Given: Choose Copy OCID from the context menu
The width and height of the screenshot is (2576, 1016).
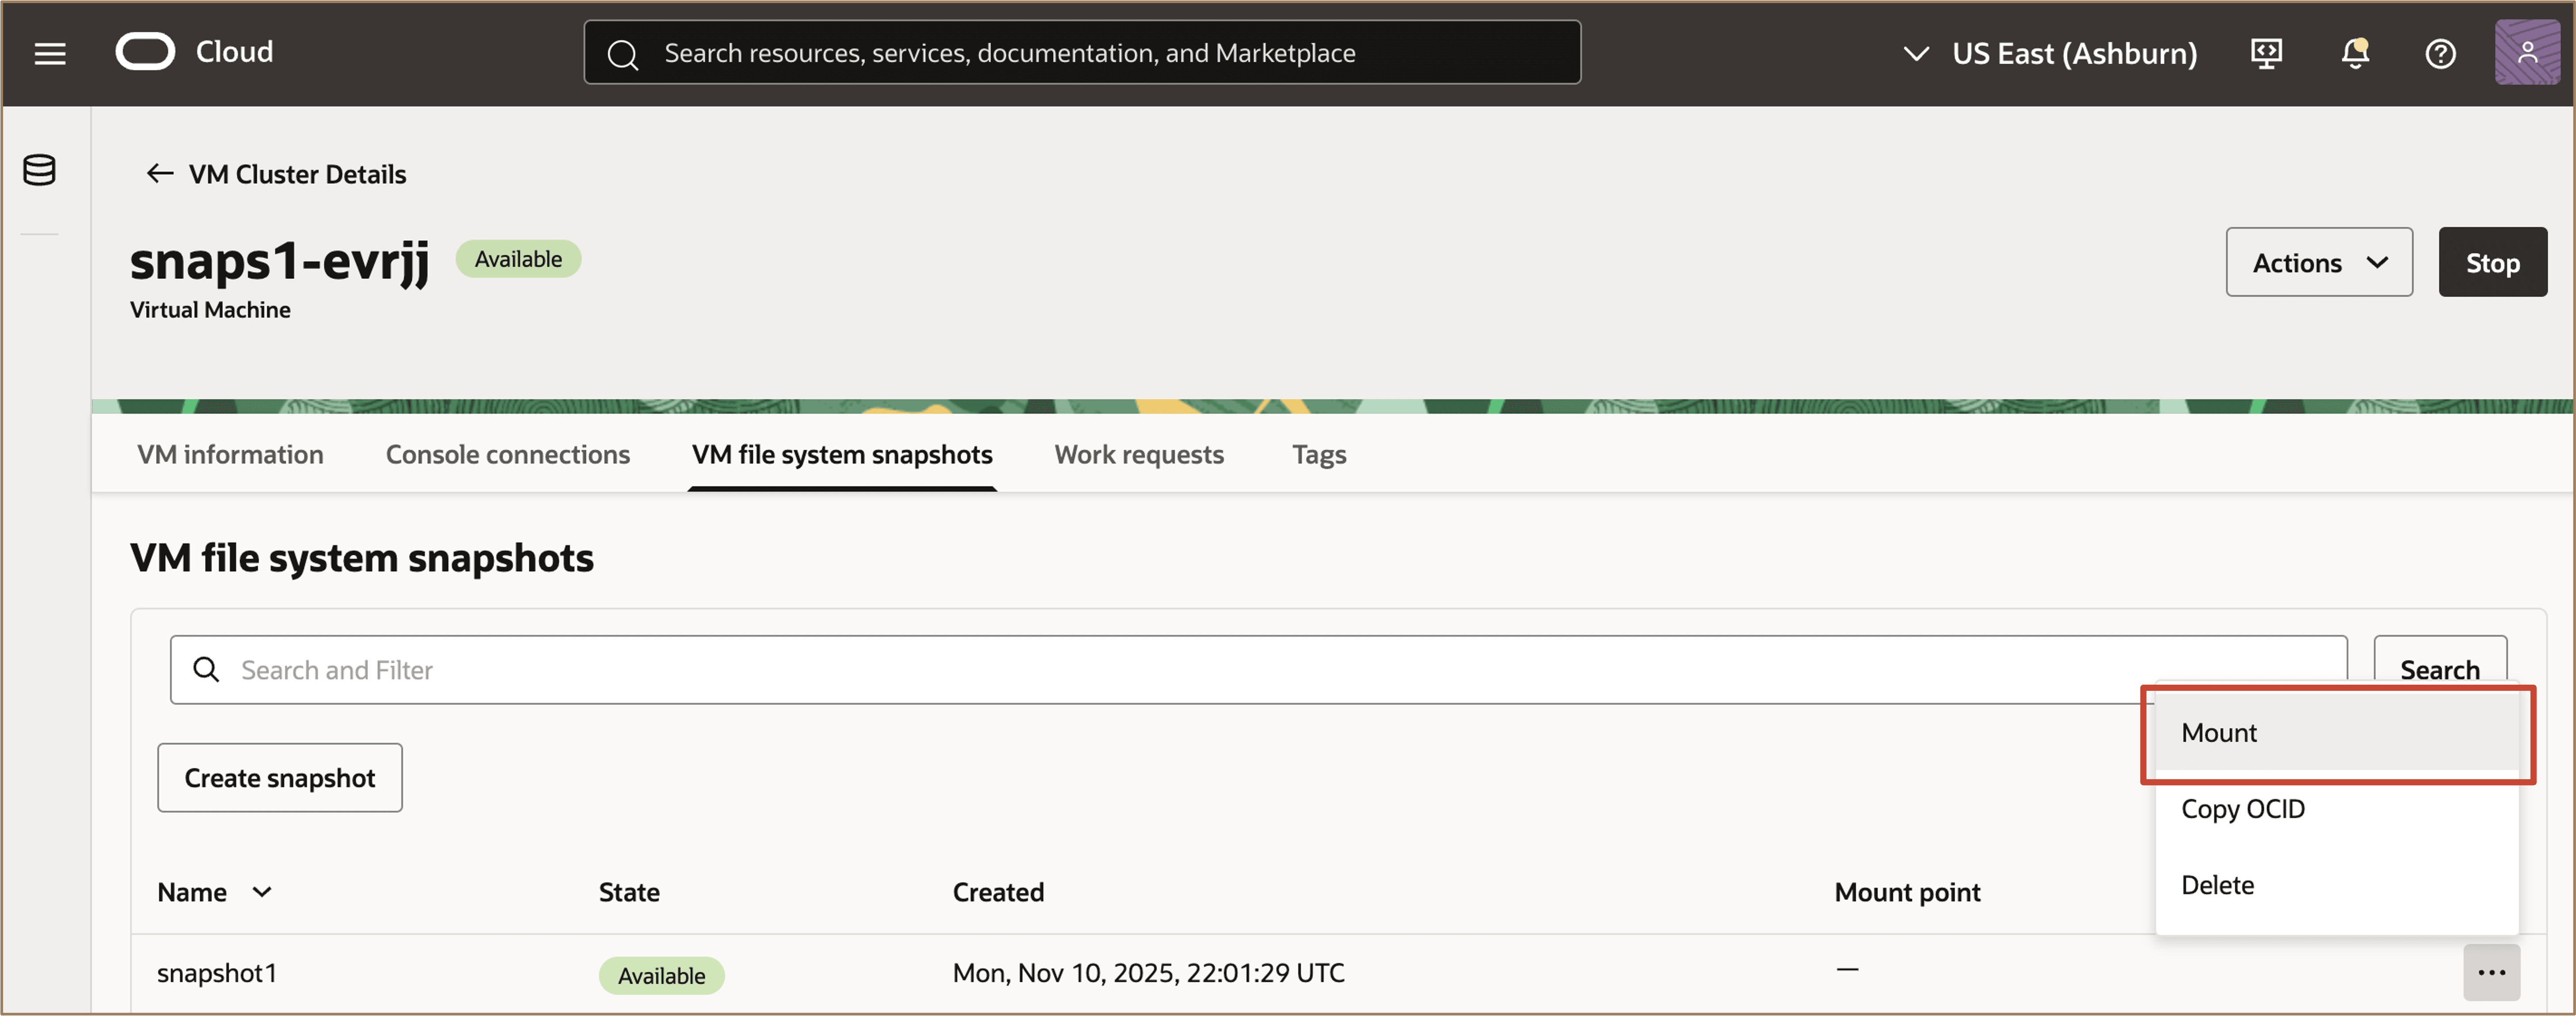Looking at the screenshot, I should pos(2242,808).
